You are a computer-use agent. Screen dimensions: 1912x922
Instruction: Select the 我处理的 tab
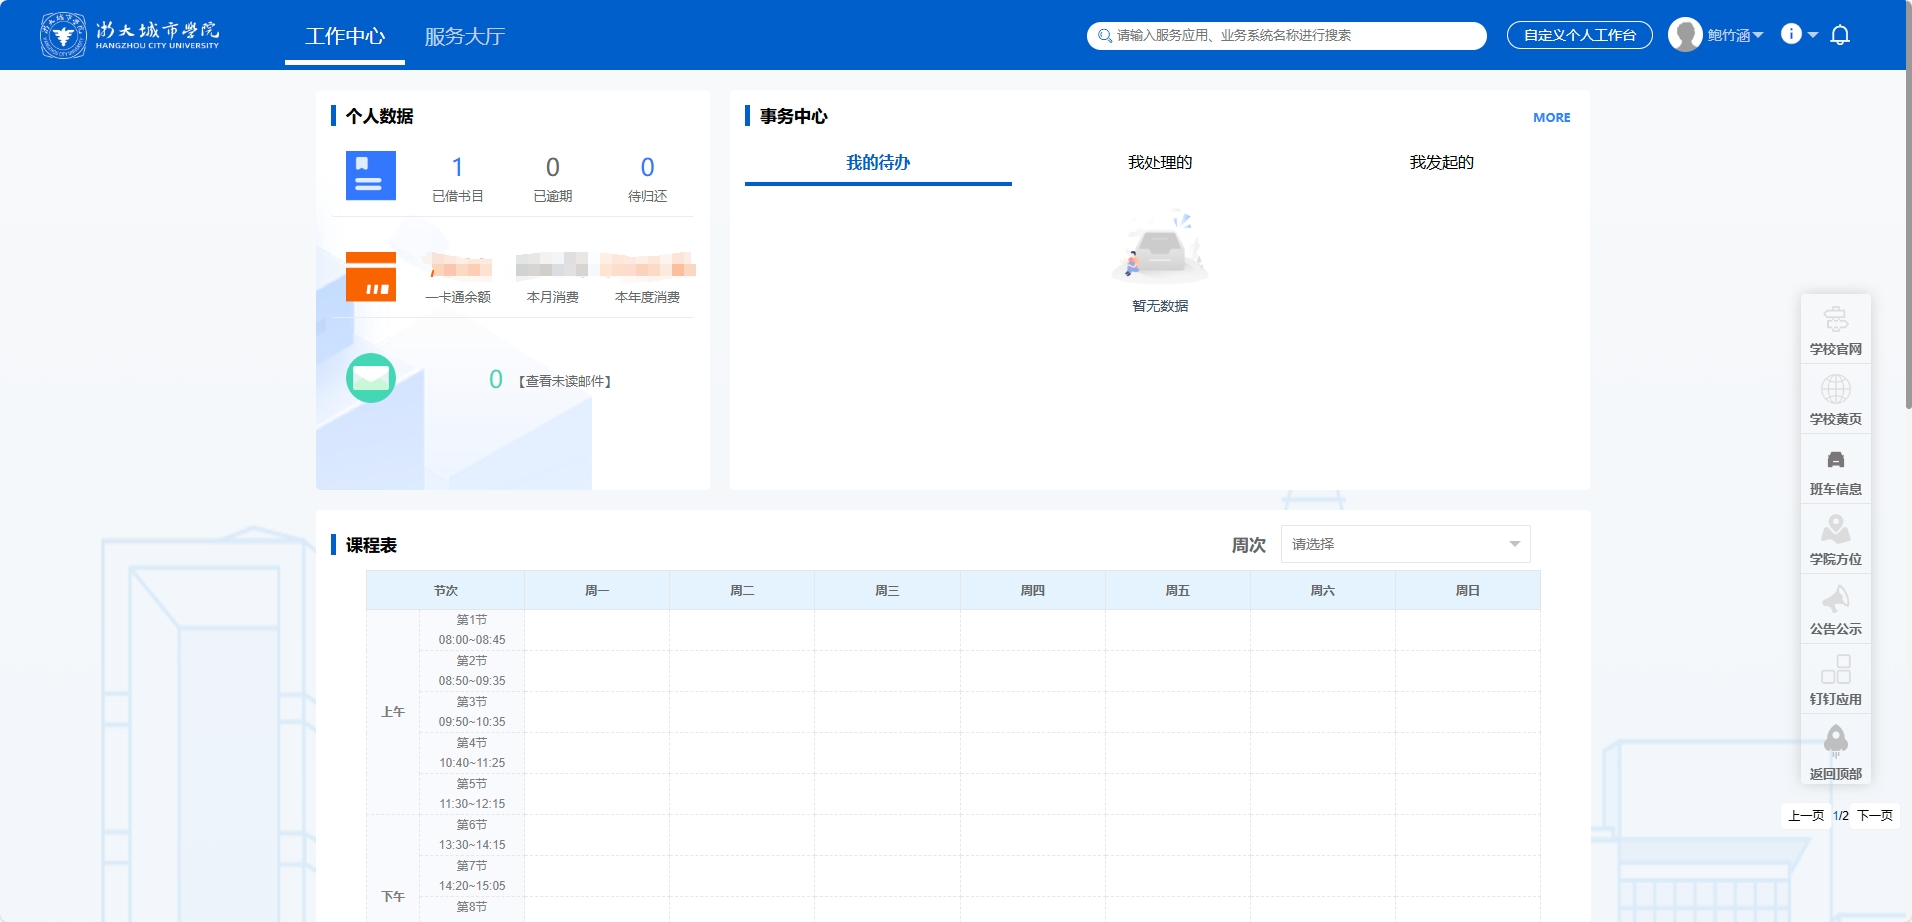click(1160, 163)
